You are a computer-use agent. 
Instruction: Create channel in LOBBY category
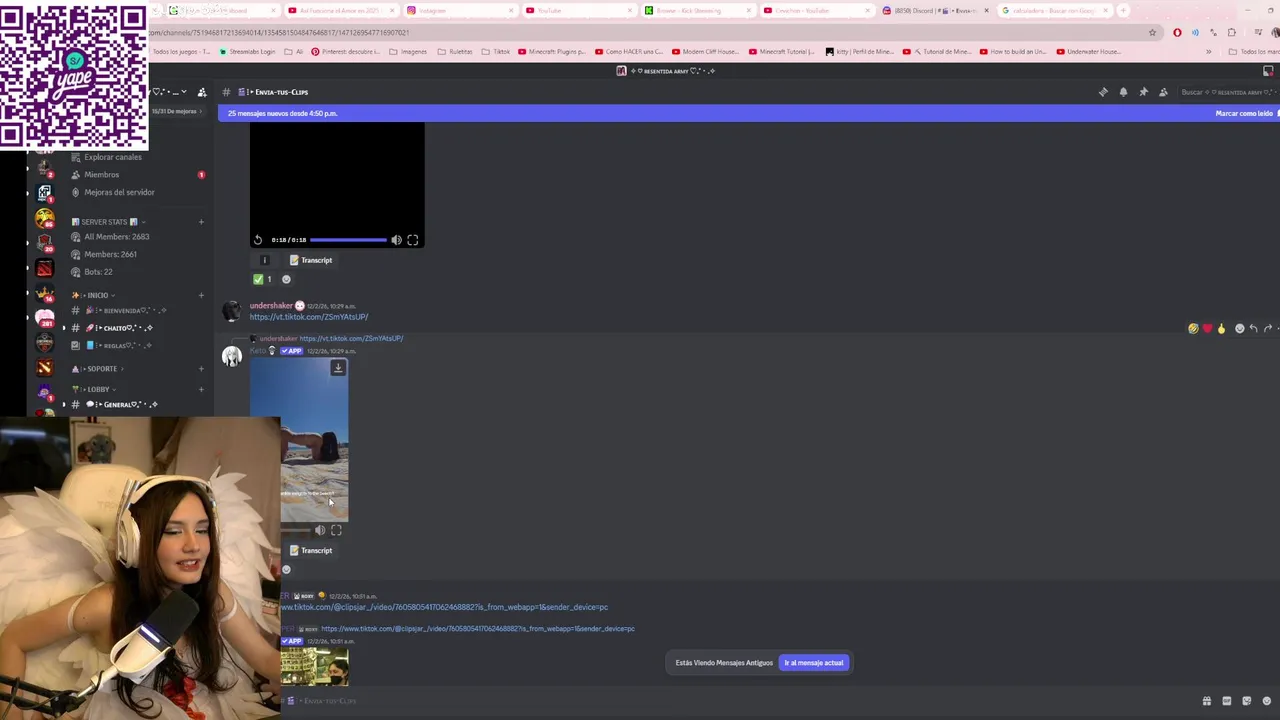[201, 389]
